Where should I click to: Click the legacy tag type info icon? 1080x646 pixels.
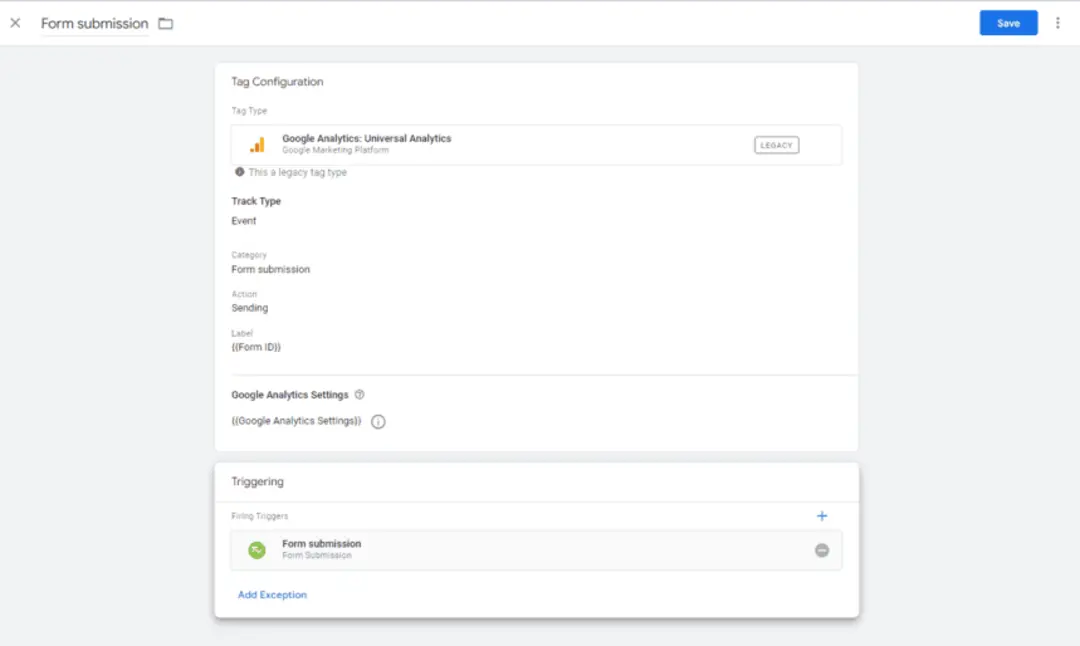[240, 172]
